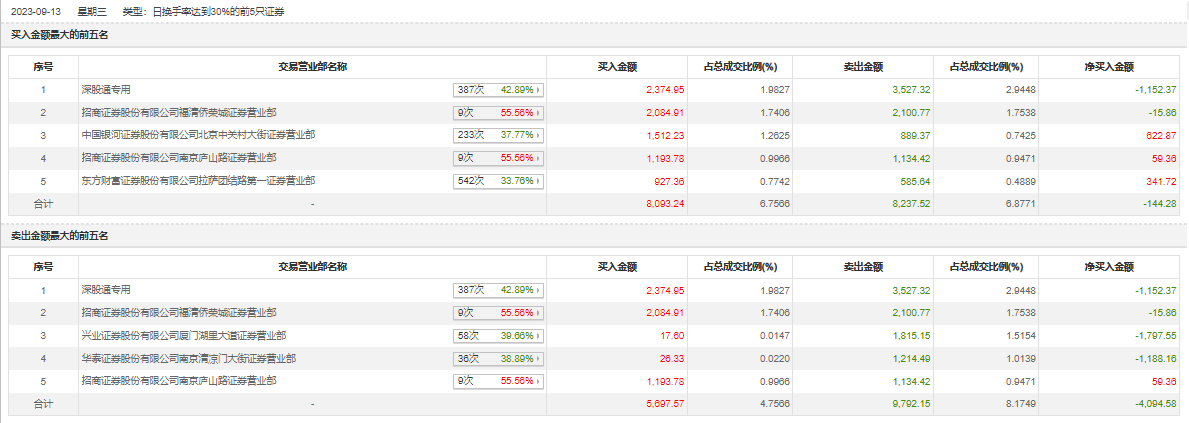Select the 卖出金额最大的前五名 section title
Image resolution: width=1189 pixels, height=423 pixels.
pos(59,235)
